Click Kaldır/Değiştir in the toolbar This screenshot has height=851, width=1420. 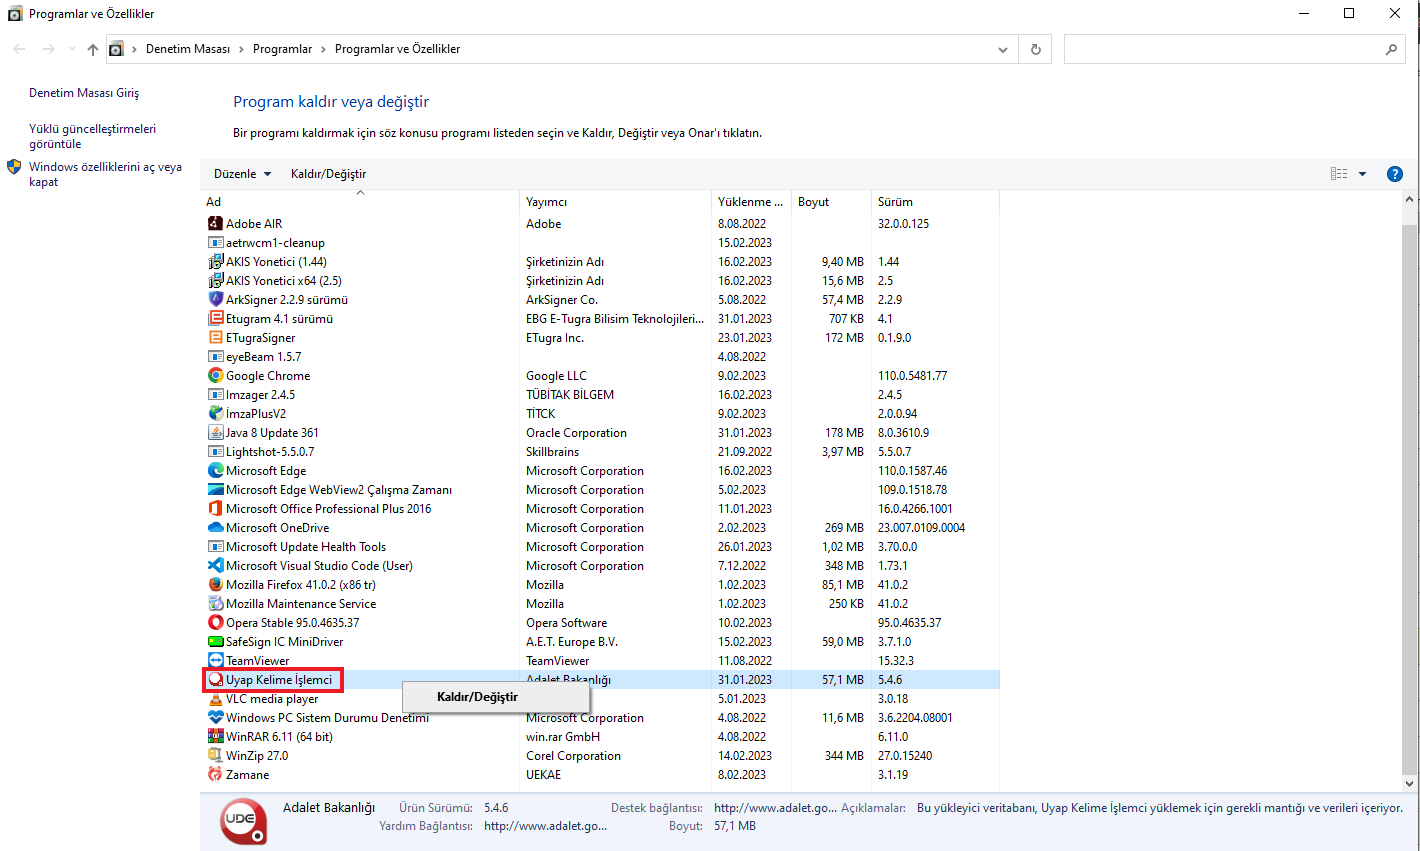point(328,174)
